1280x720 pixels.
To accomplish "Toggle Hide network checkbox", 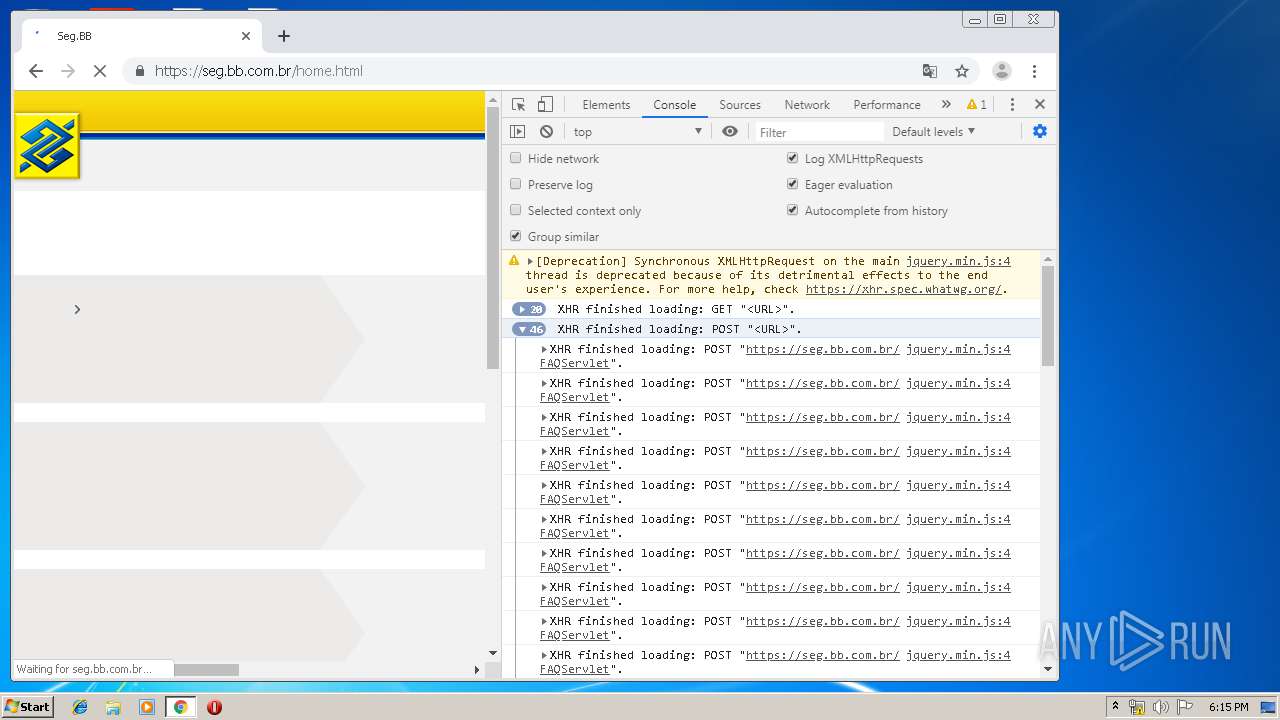I will pos(516,158).
